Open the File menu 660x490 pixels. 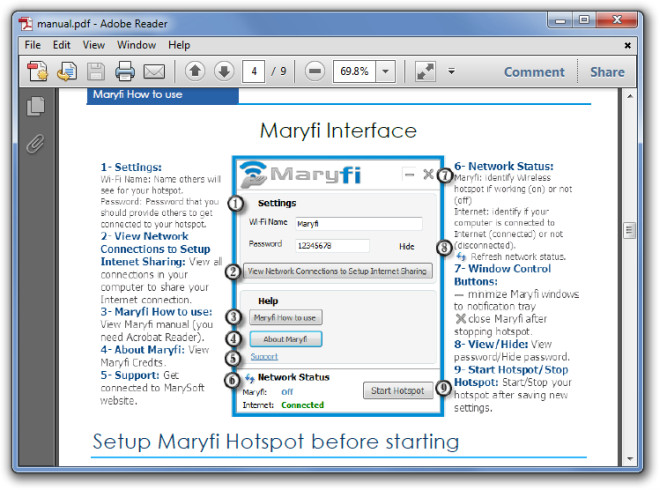(32, 45)
